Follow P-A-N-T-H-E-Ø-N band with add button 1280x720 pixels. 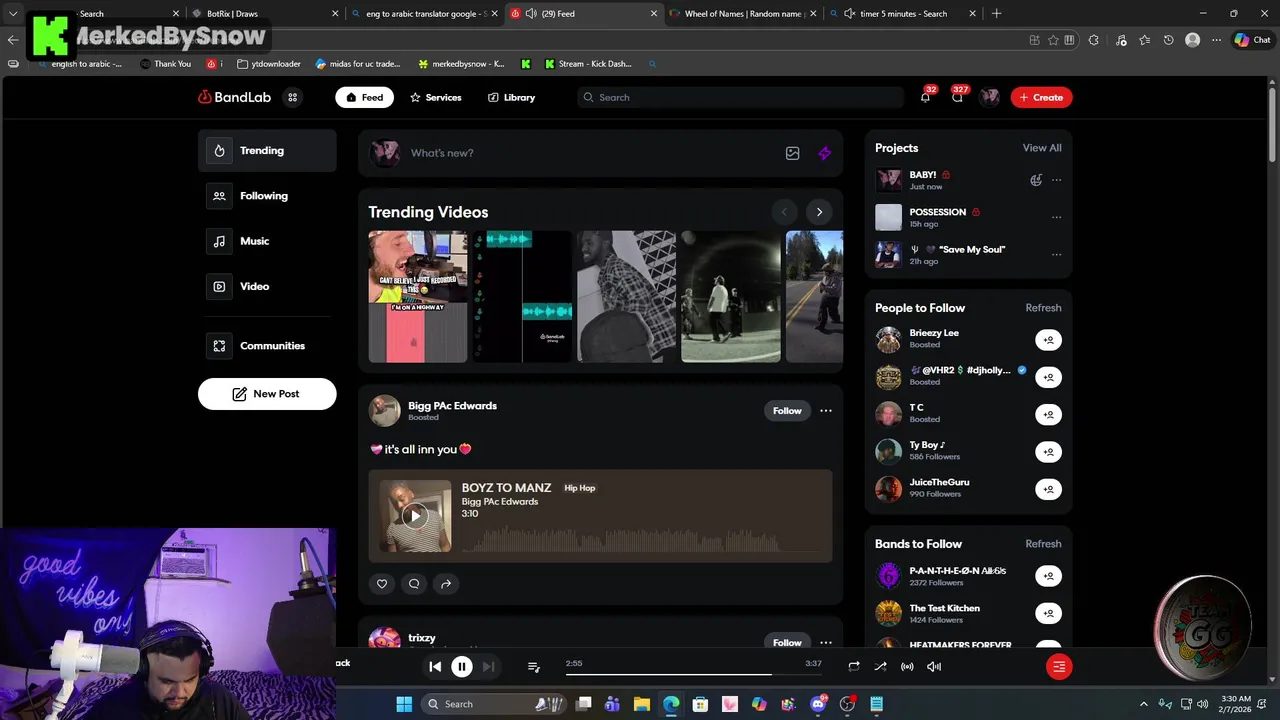pos(1048,576)
